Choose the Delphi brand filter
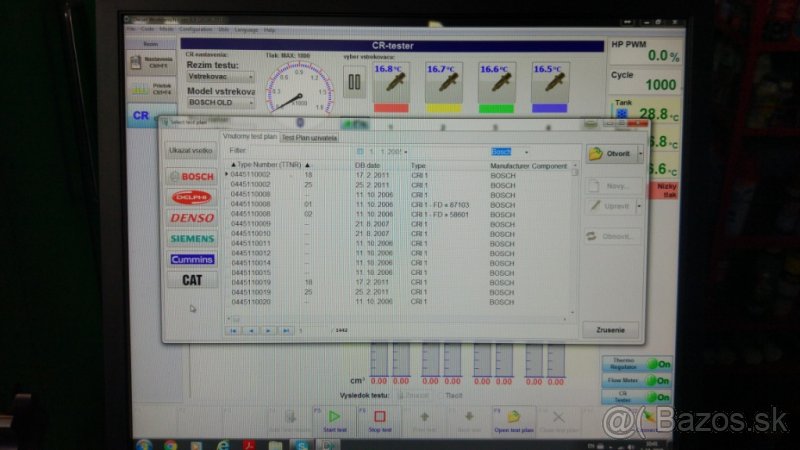Screen dimensions: 800x450 [192, 197]
